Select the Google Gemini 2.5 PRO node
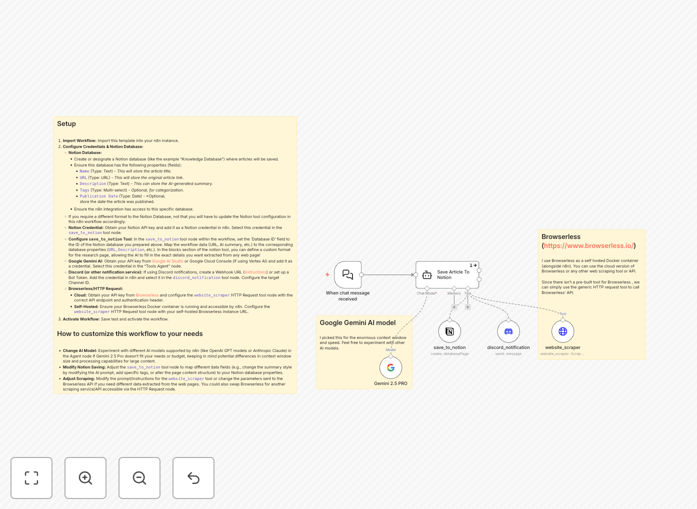Viewport: 697px width, 509px height. 391,368
